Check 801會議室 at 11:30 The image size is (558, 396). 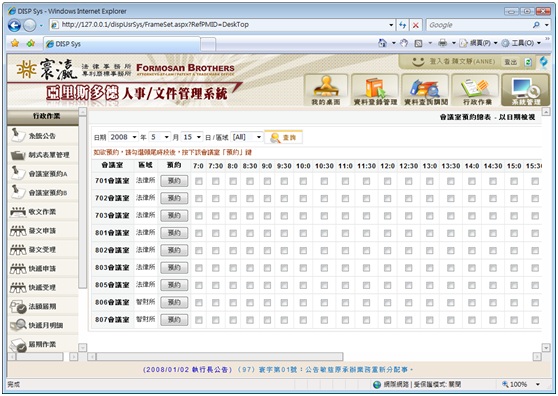pos(367,233)
